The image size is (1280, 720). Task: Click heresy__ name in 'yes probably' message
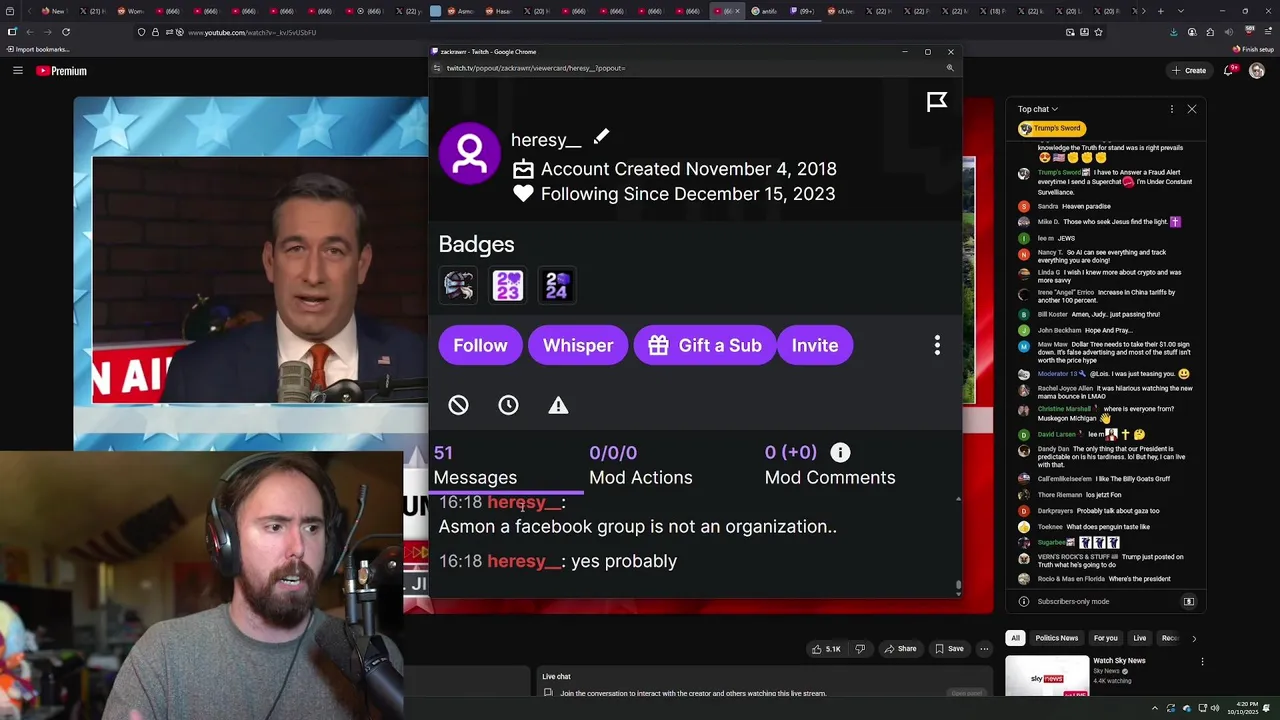tap(524, 561)
